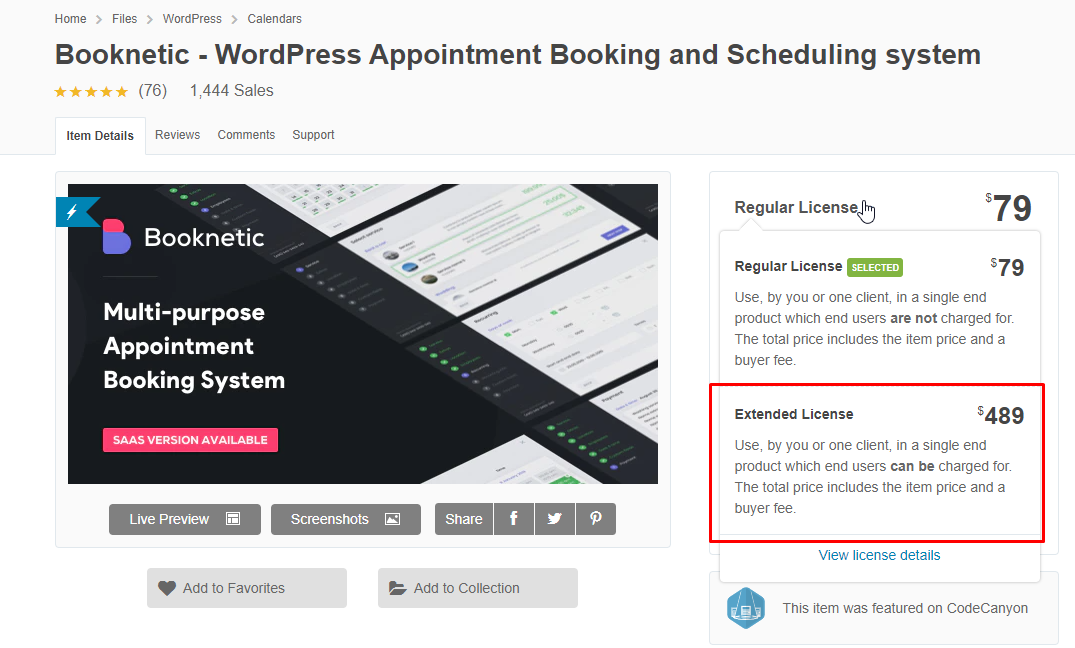Viewport: 1075px width, 648px height.
Task: Go to Home breadcrumb link
Action: 70,19
